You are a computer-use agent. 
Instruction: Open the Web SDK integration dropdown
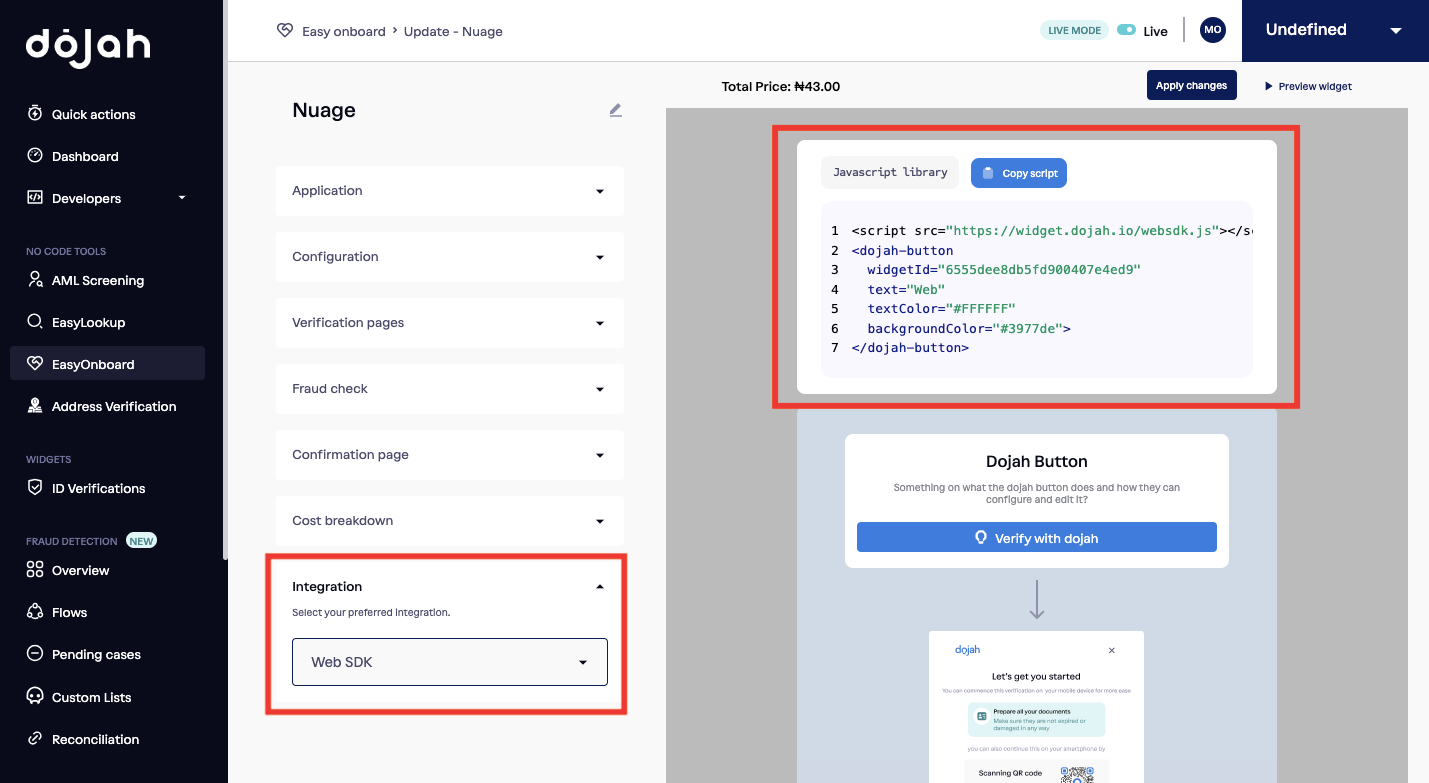click(x=449, y=662)
